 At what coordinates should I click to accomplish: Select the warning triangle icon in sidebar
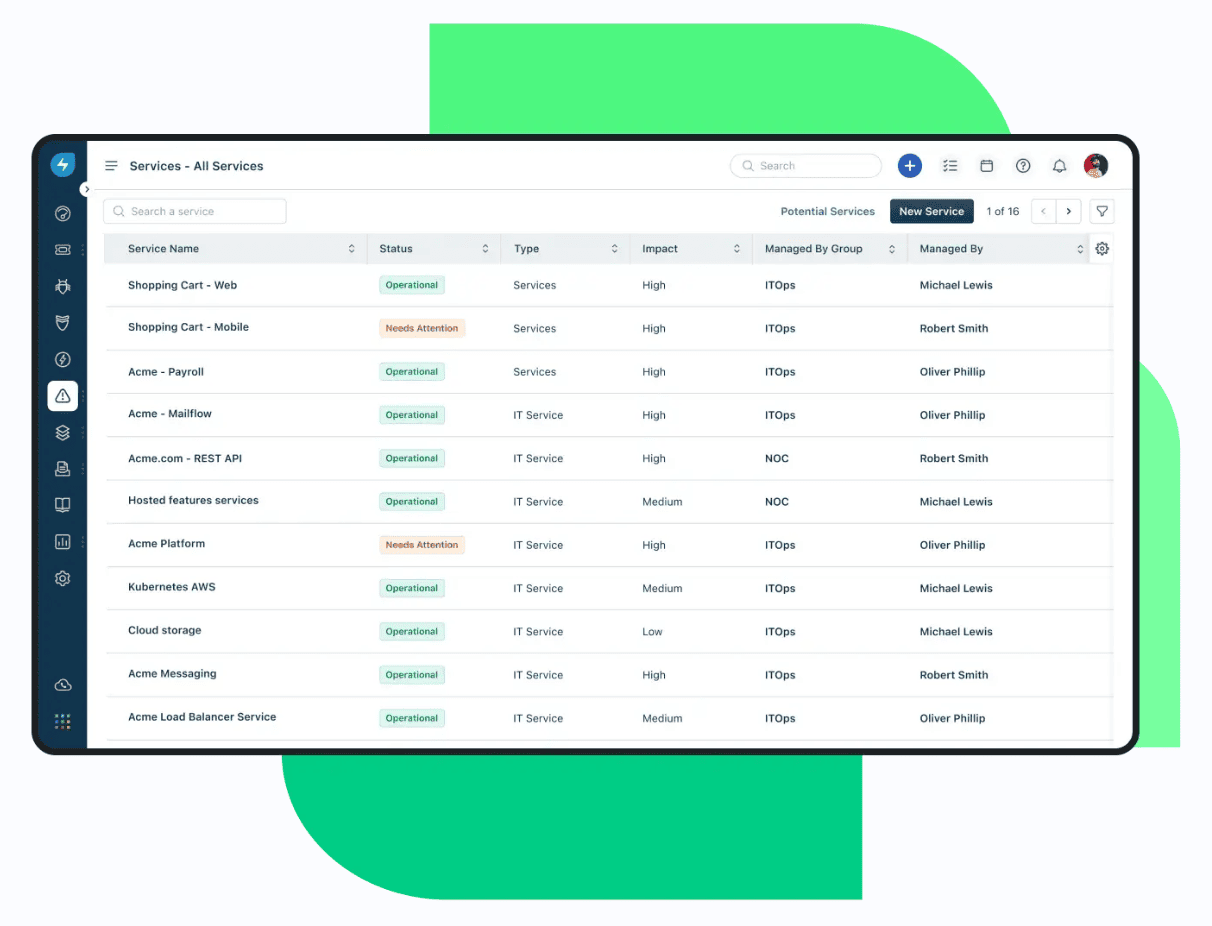click(63, 396)
